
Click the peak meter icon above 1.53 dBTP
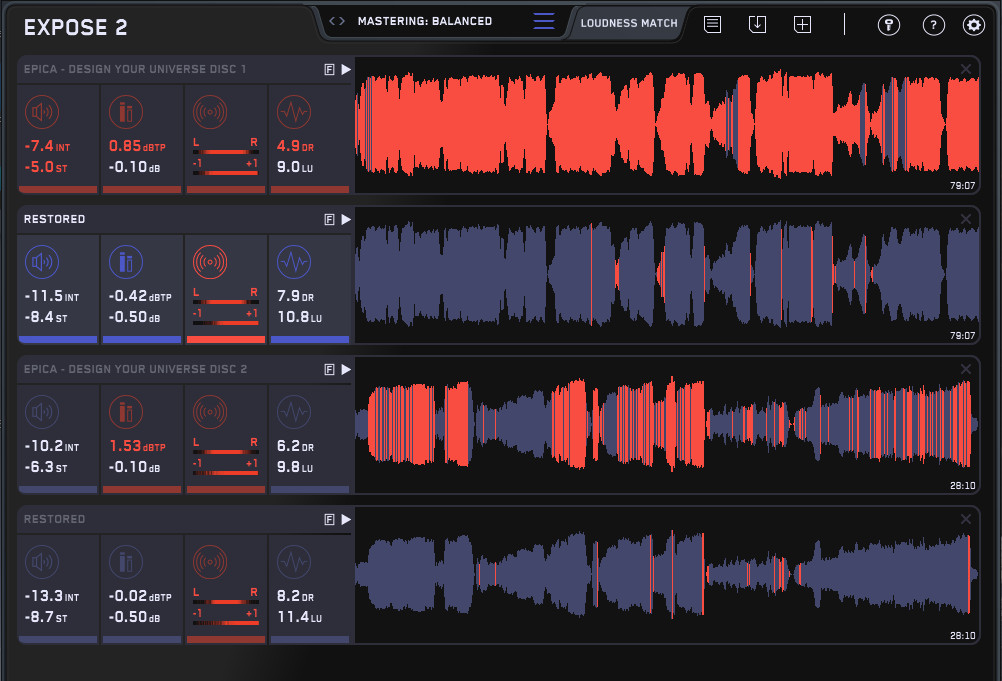[x=126, y=412]
